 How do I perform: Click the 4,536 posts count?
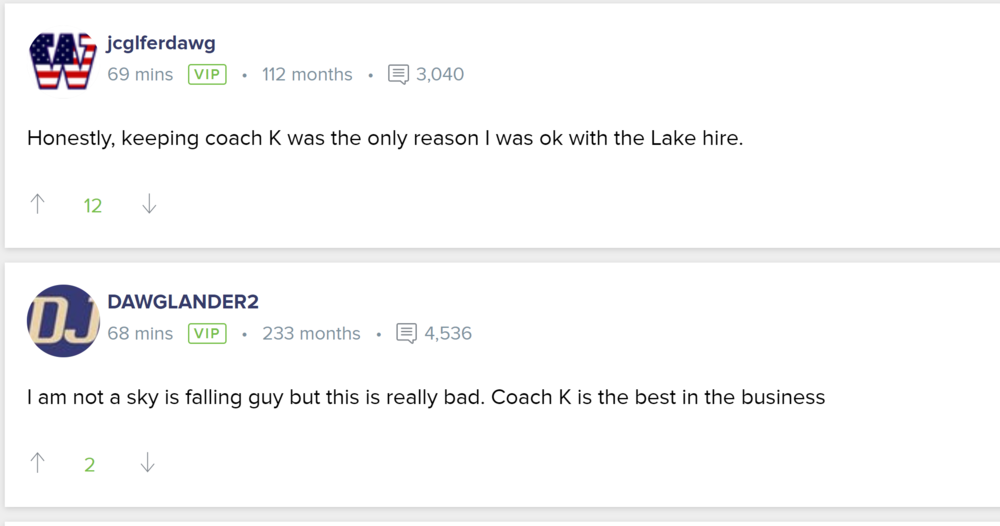click(x=448, y=333)
